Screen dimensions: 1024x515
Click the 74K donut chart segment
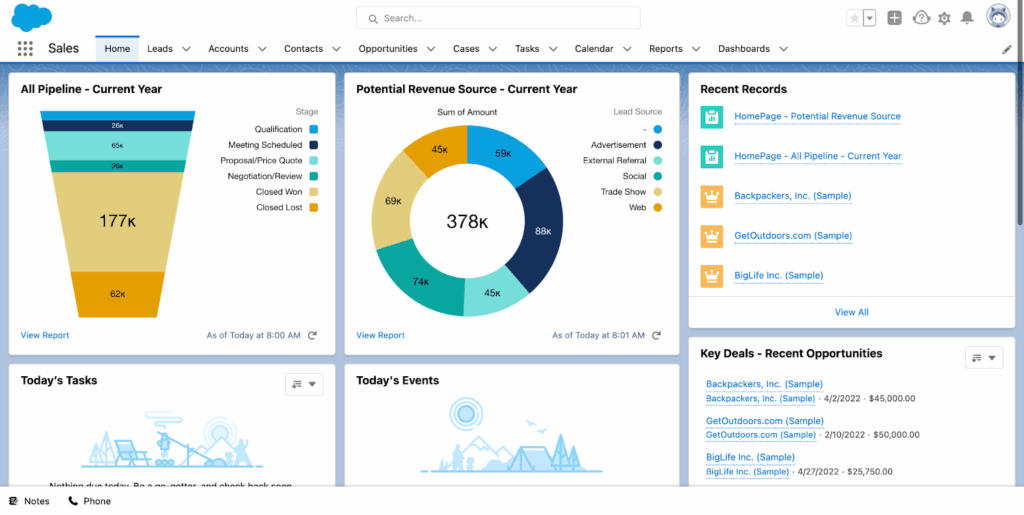click(x=421, y=281)
